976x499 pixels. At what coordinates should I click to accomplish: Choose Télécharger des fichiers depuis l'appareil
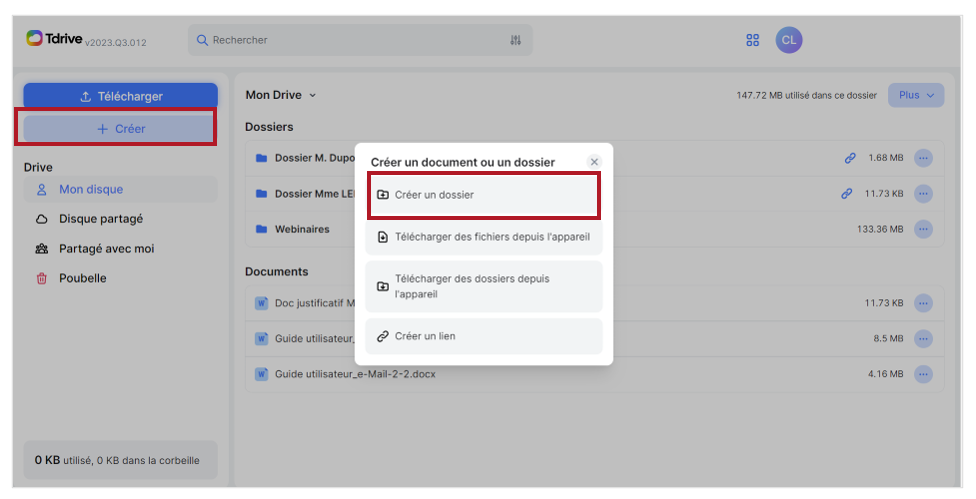pyautogui.click(x=484, y=237)
